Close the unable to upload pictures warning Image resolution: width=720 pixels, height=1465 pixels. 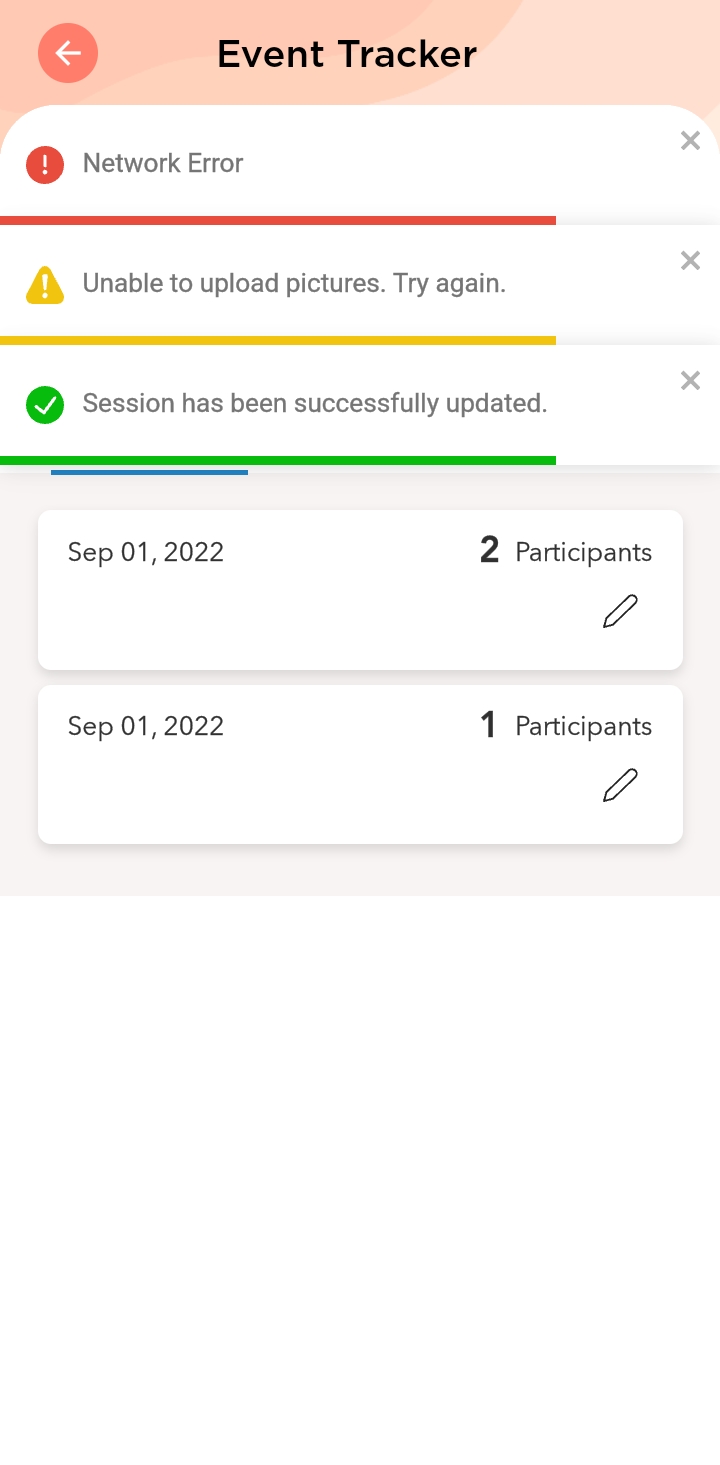[x=690, y=261]
